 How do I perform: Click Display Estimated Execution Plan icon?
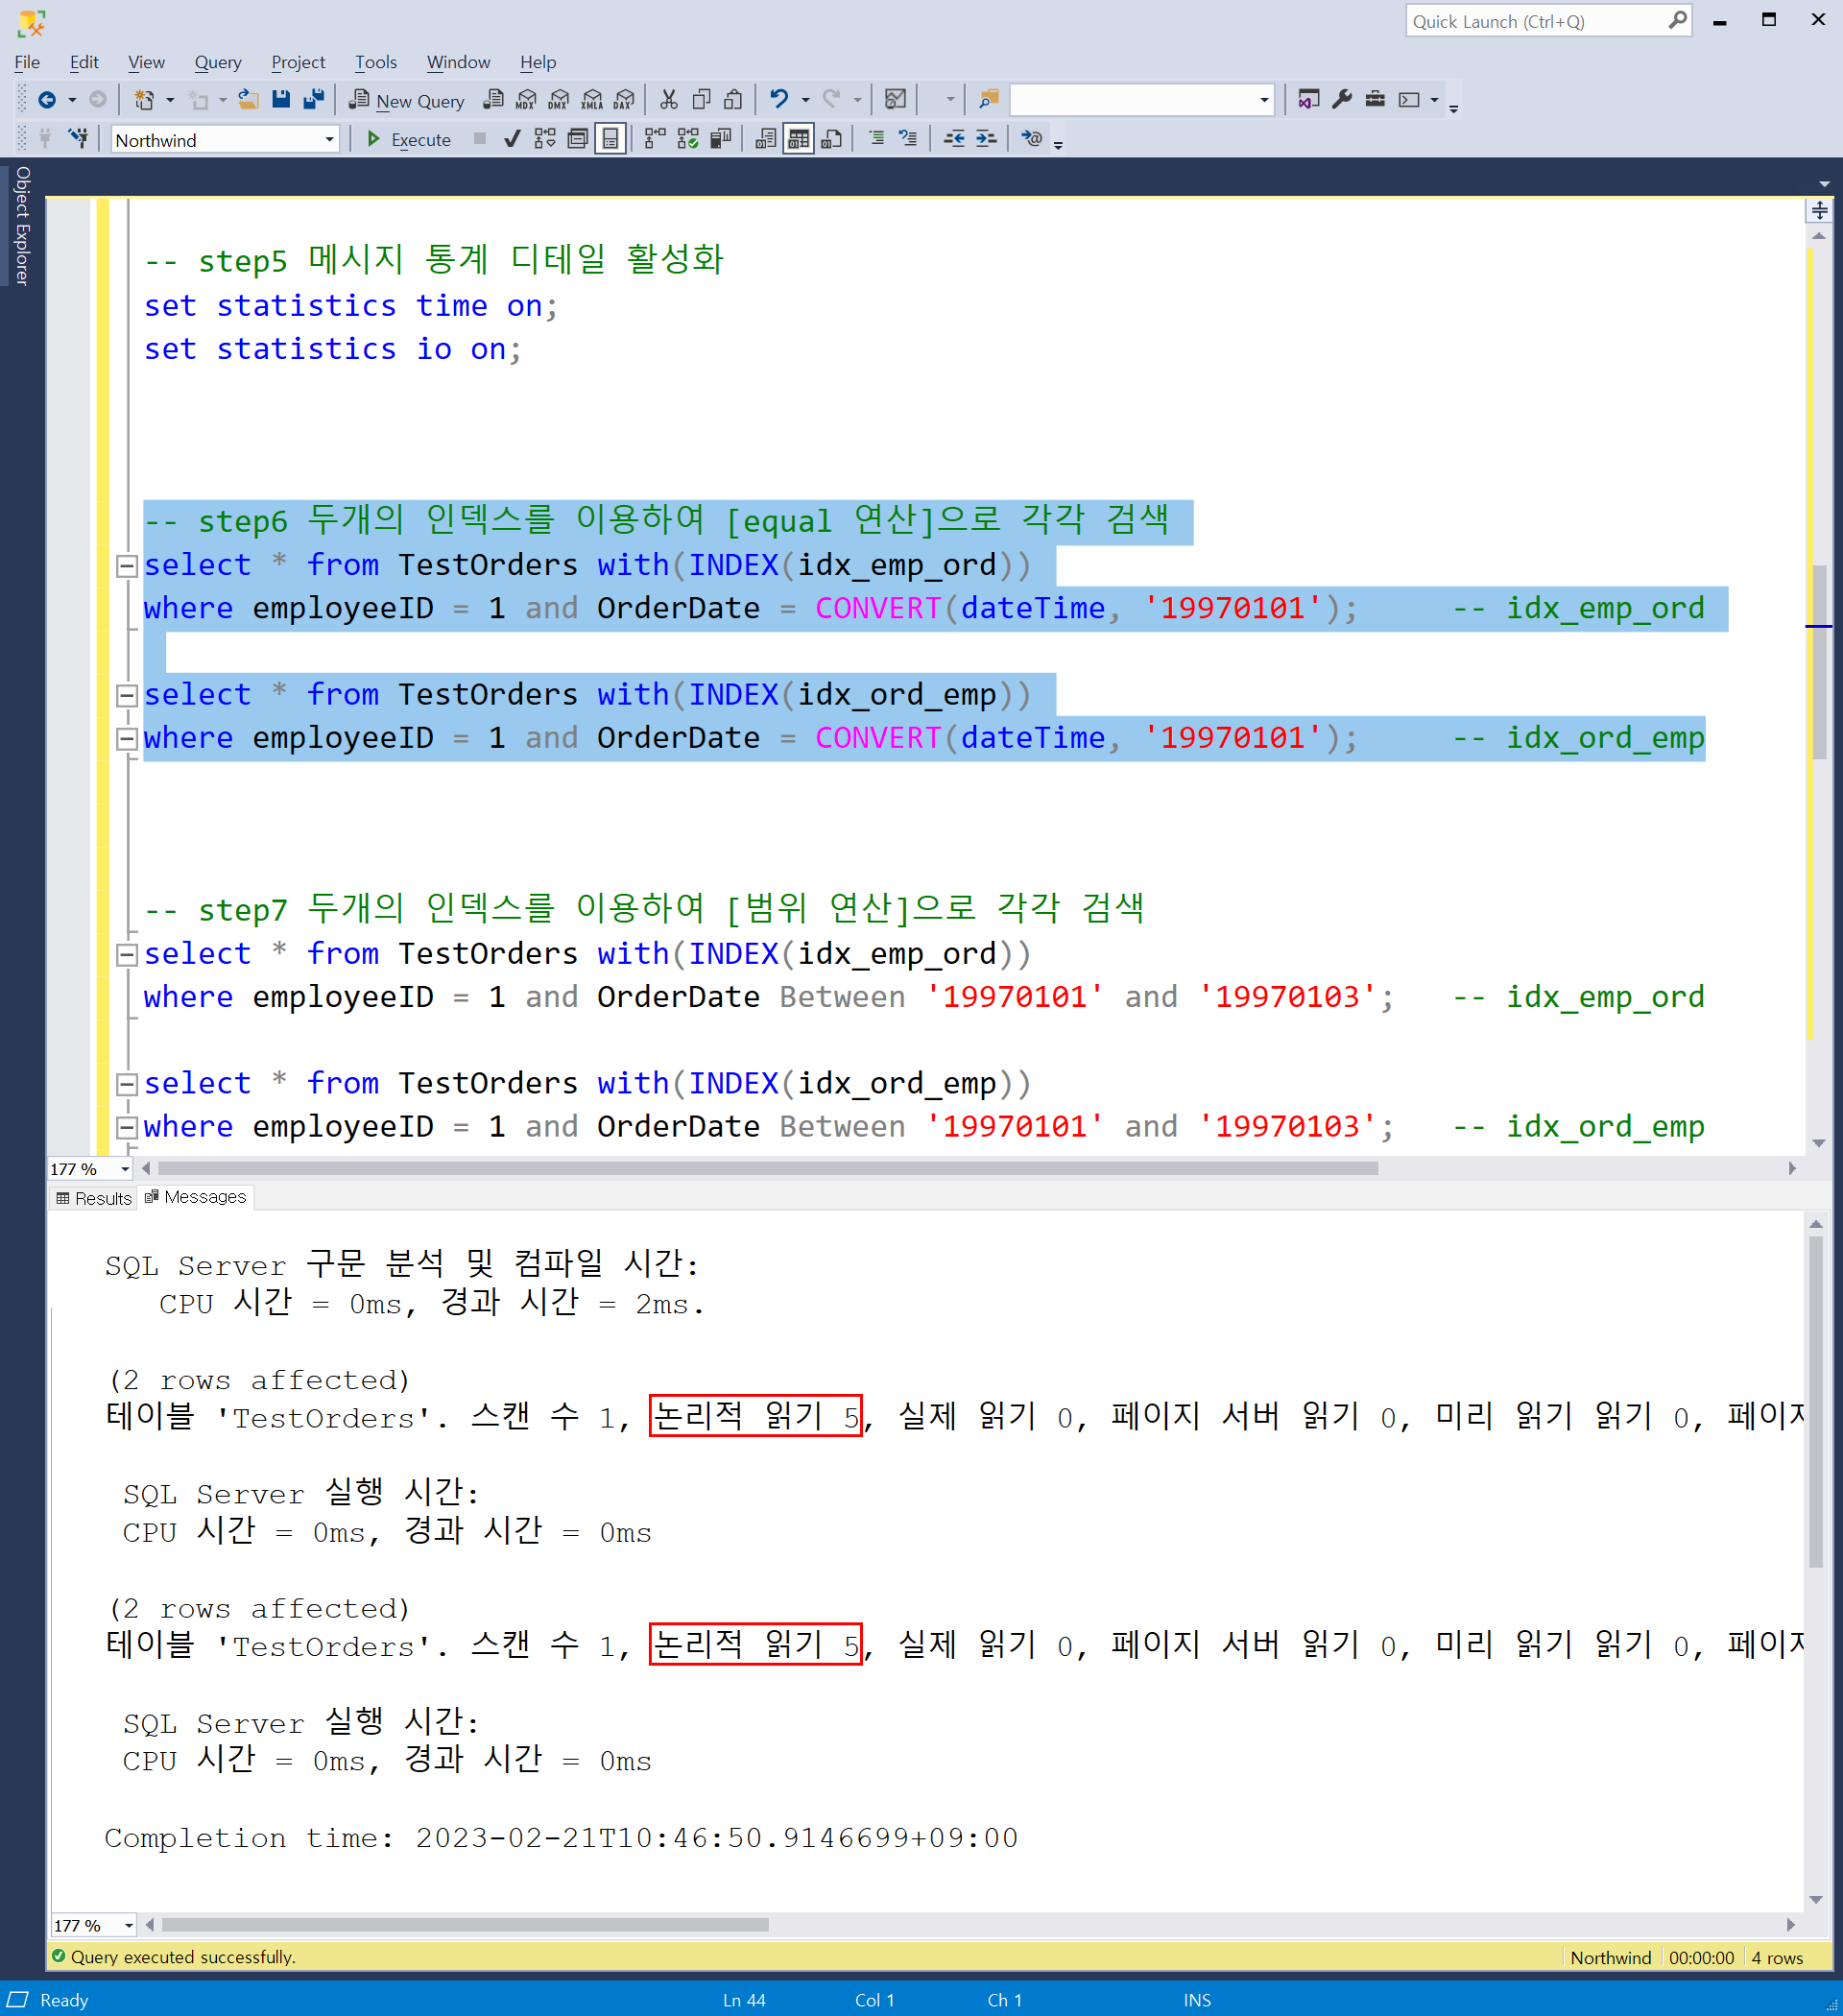545,139
